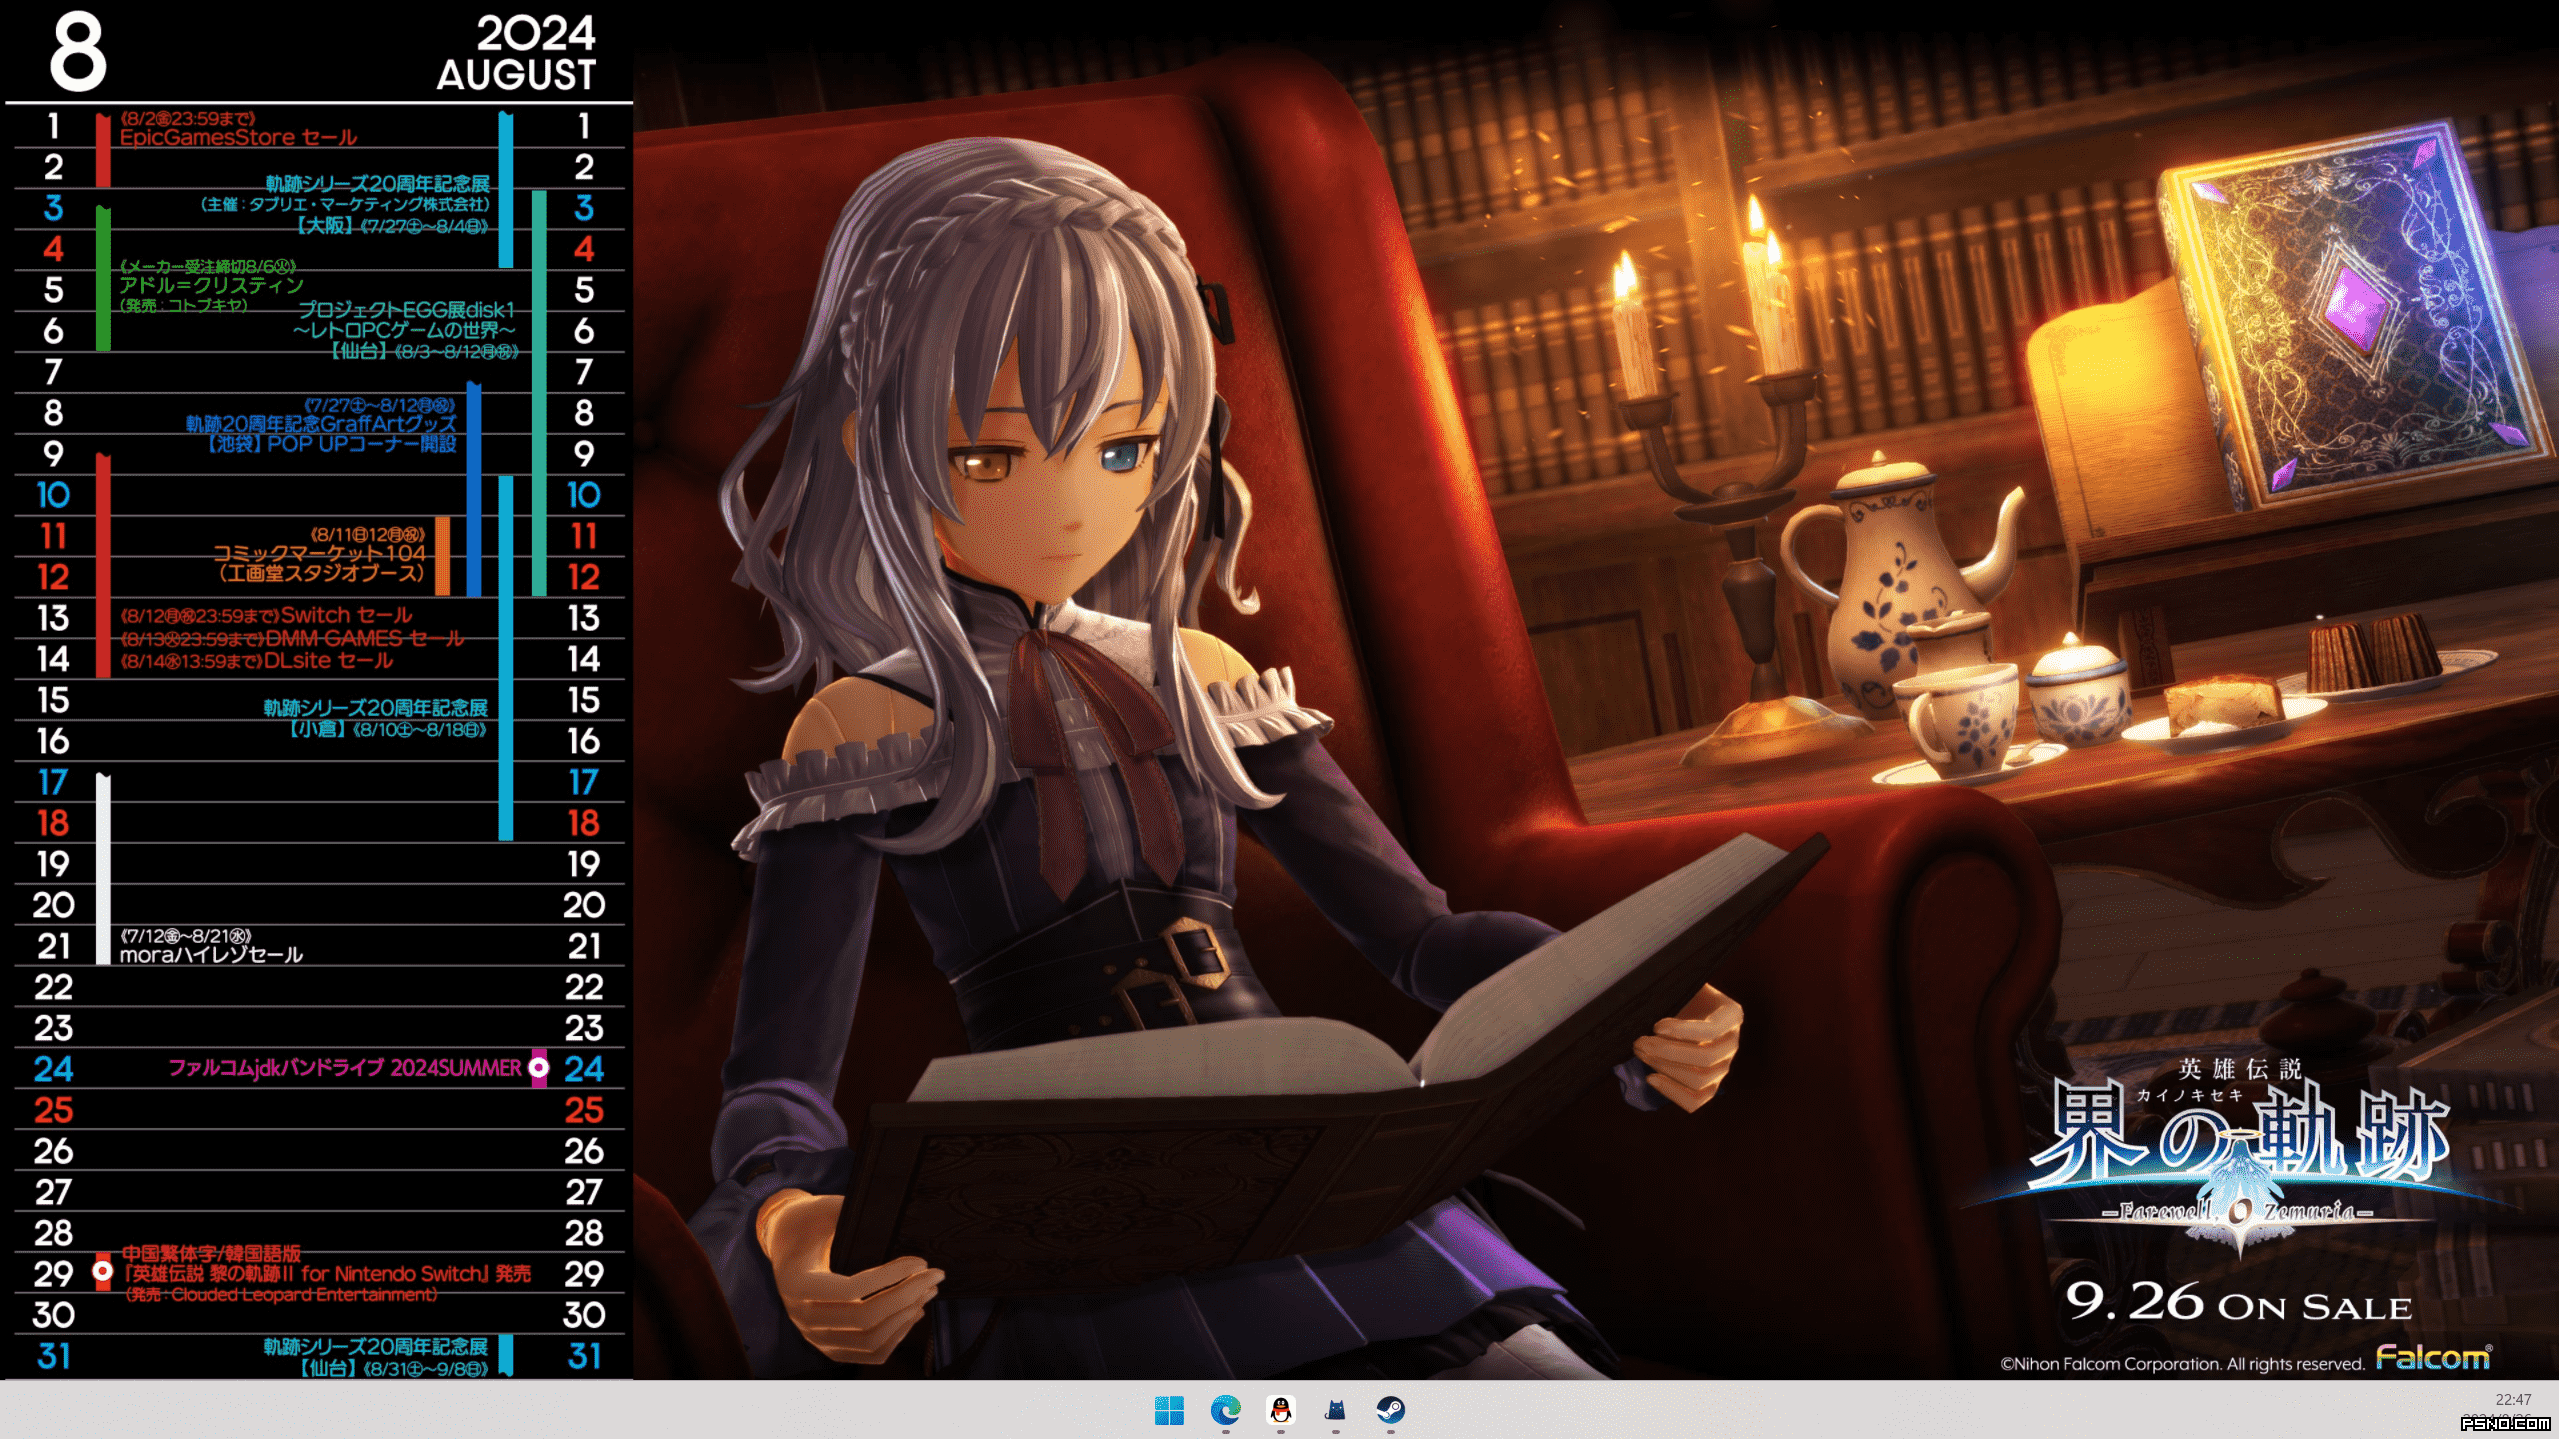Screen dimensions: 2559x1439
Task: Click the pink circle marker beside August 24
Action: click(x=539, y=1068)
